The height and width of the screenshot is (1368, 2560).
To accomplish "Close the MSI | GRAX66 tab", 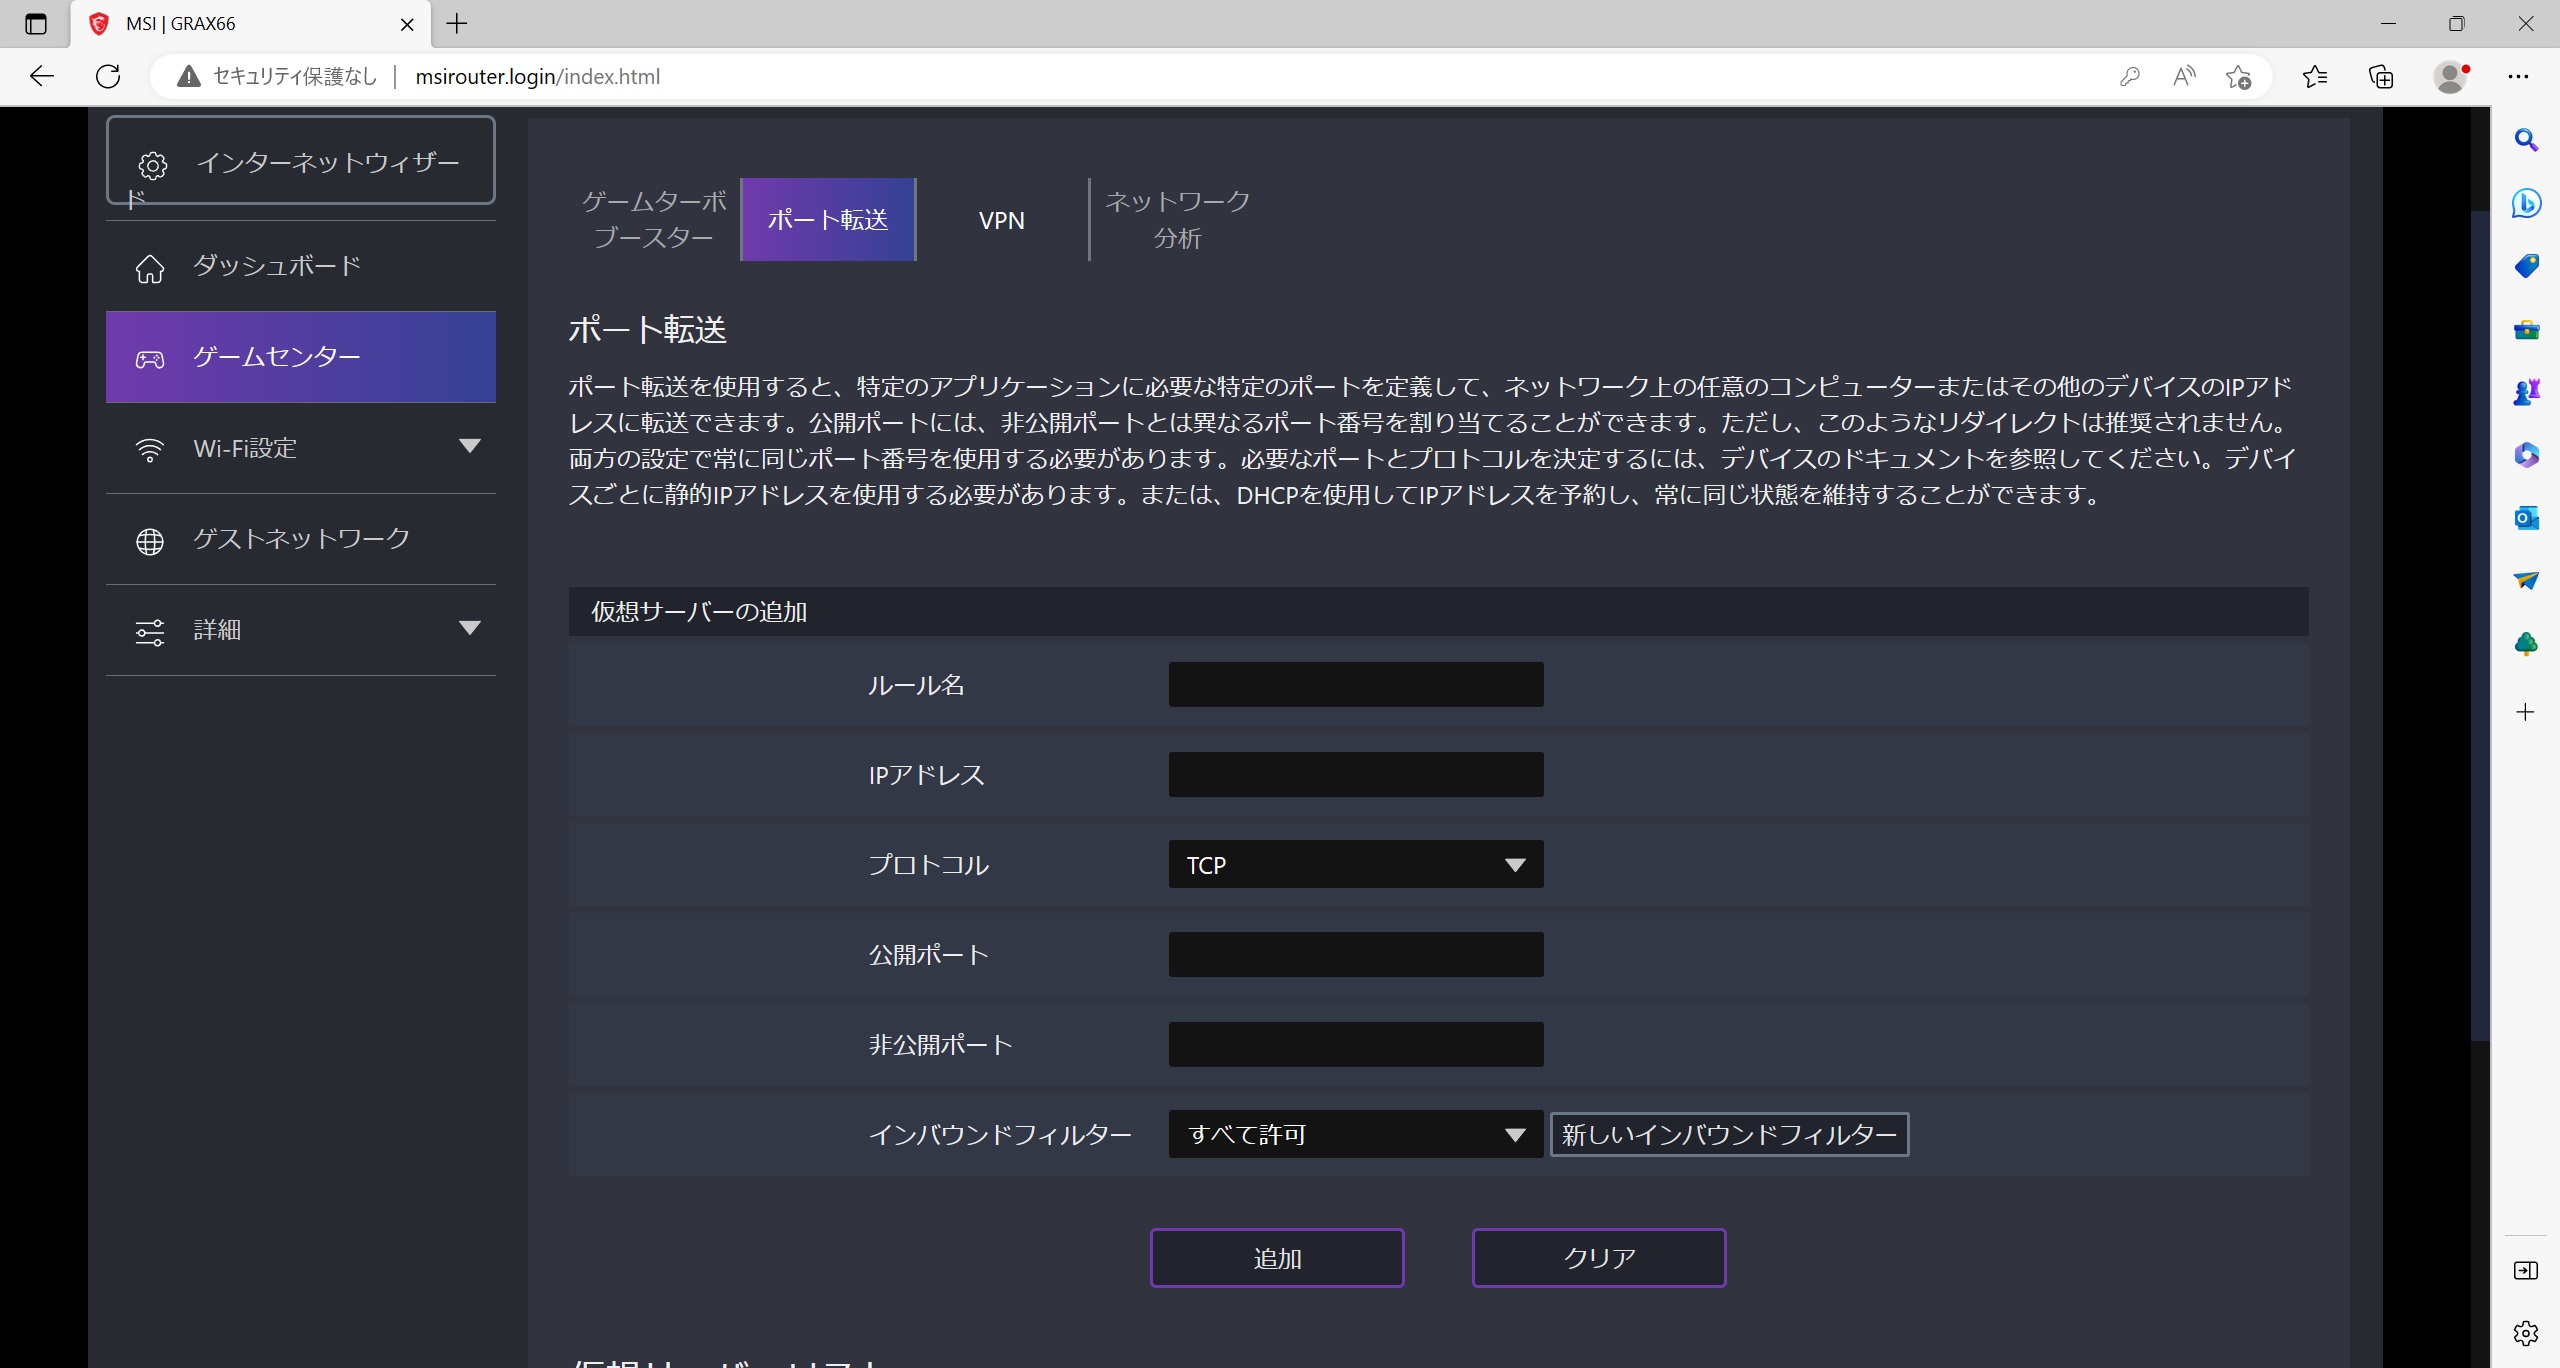I will (x=407, y=24).
